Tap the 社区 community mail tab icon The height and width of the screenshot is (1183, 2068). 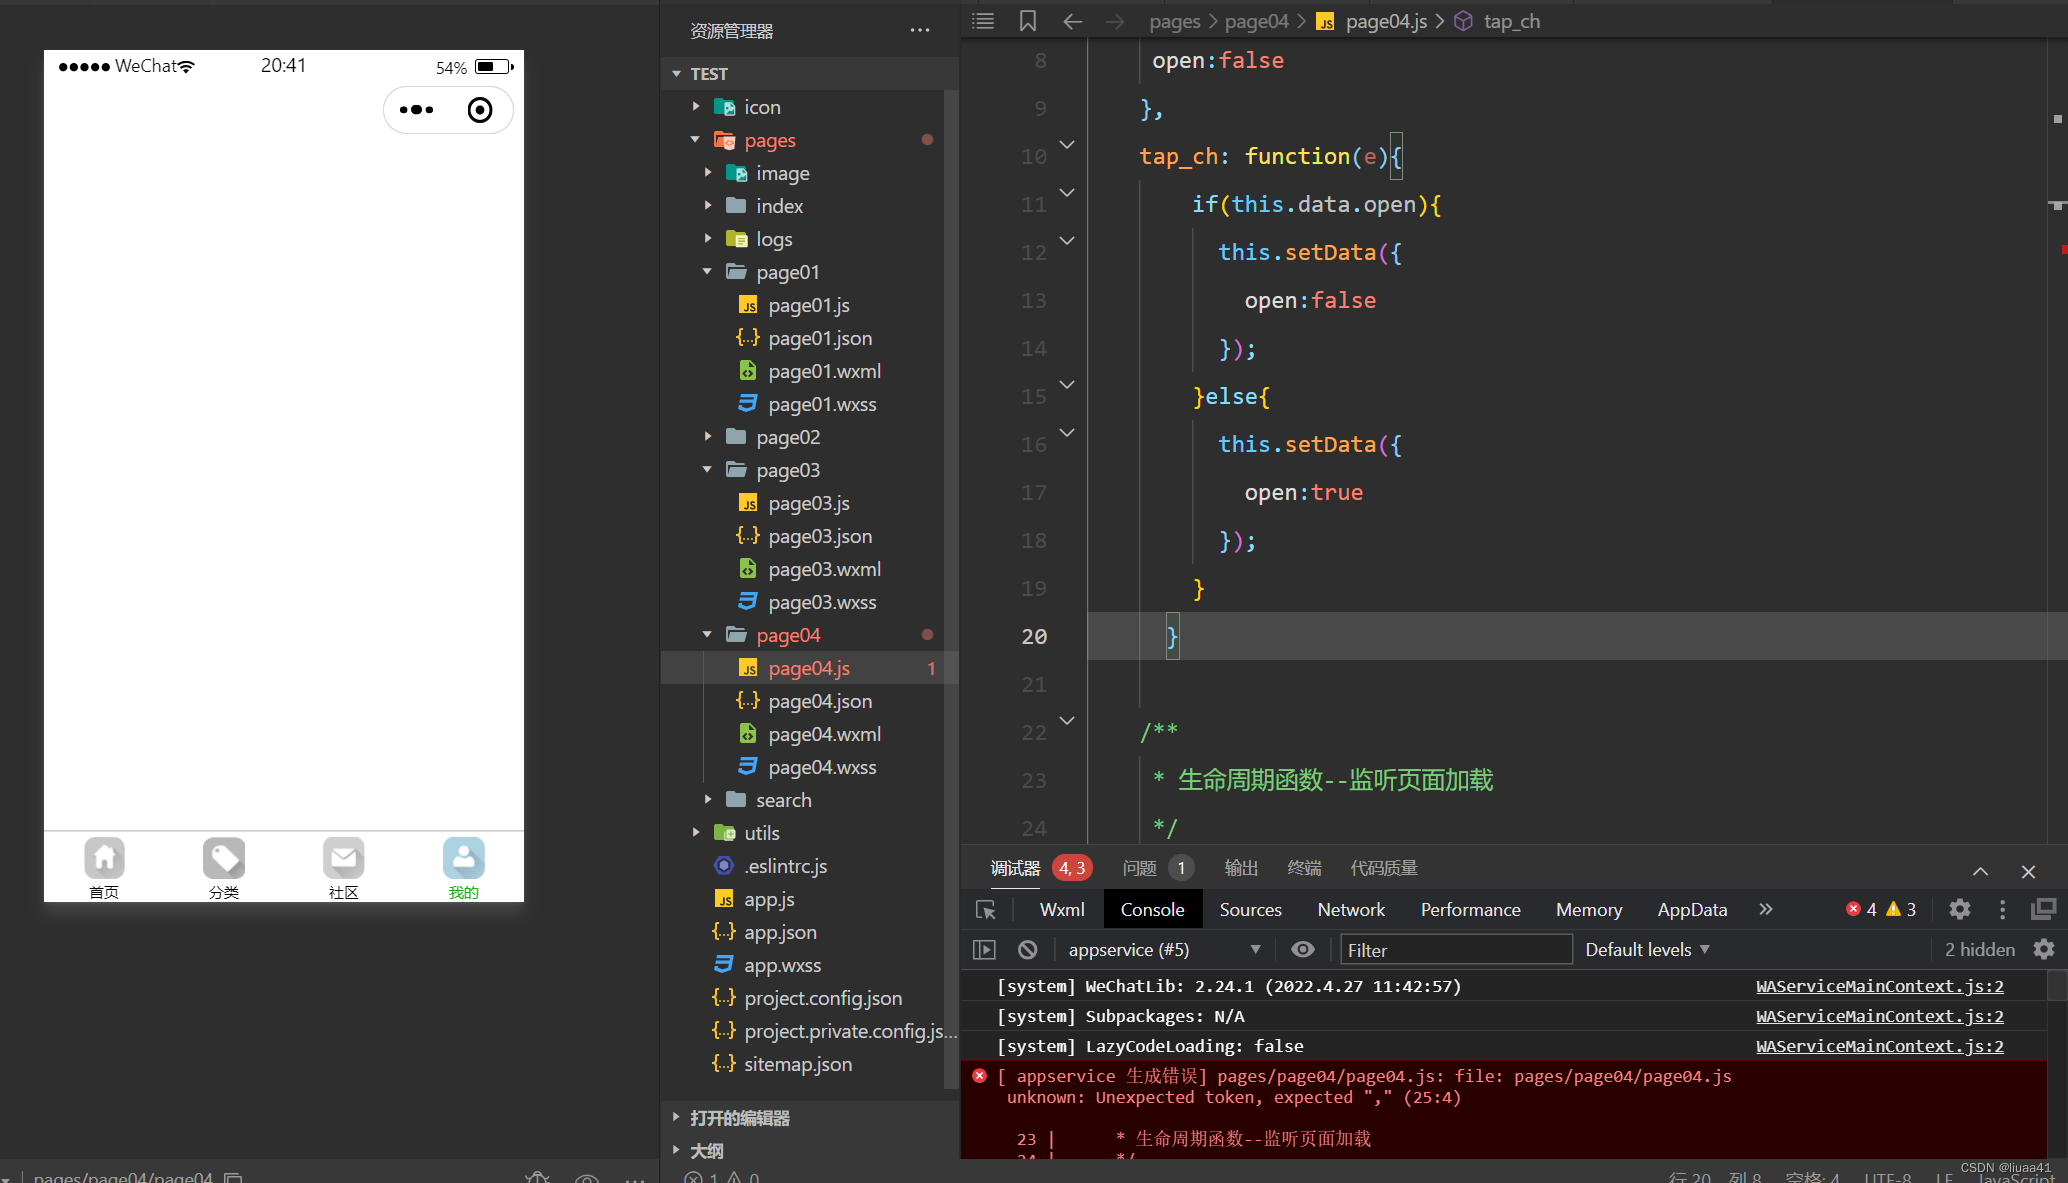[344, 858]
